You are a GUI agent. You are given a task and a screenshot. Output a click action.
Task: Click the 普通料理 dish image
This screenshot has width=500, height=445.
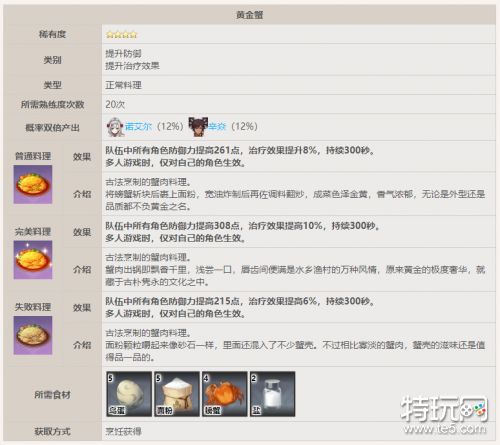33,184
